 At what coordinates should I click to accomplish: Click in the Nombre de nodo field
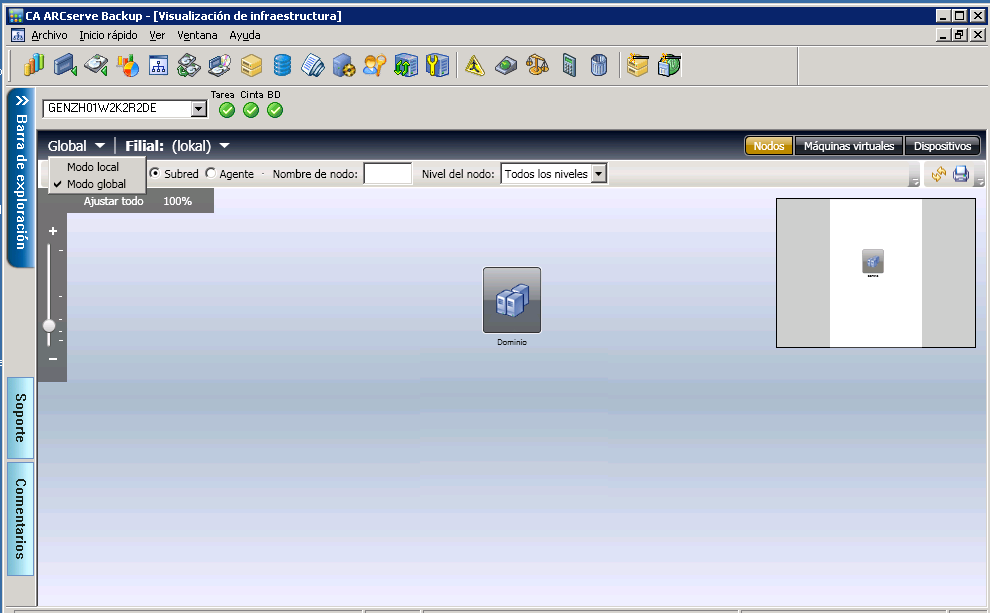coord(388,174)
